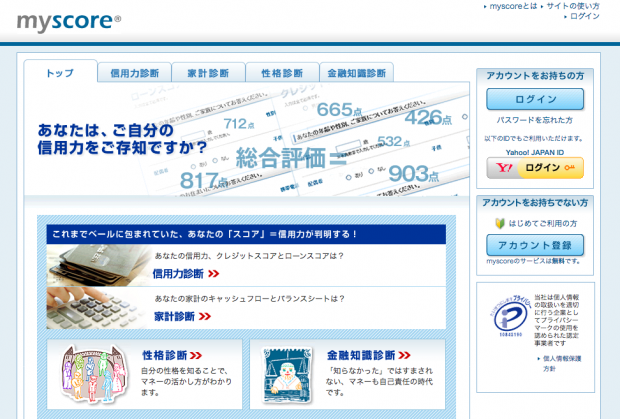Click the green beginner leaf icon

click(x=500, y=223)
